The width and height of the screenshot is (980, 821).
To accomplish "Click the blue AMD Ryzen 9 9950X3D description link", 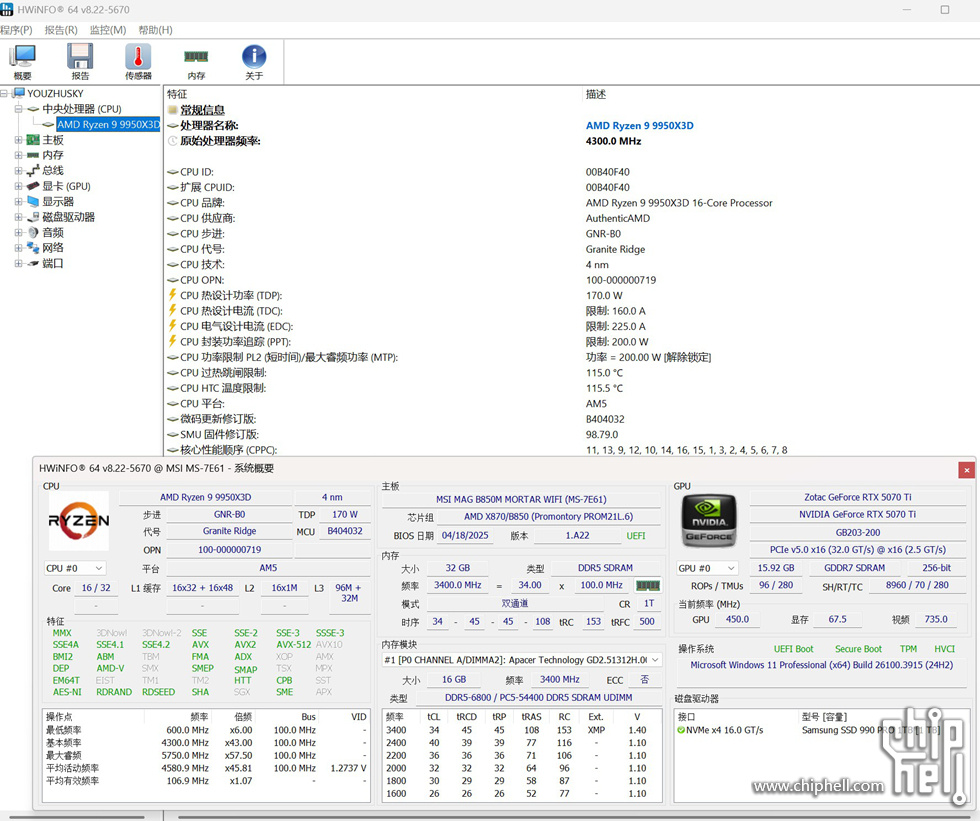I will [639, 126].
